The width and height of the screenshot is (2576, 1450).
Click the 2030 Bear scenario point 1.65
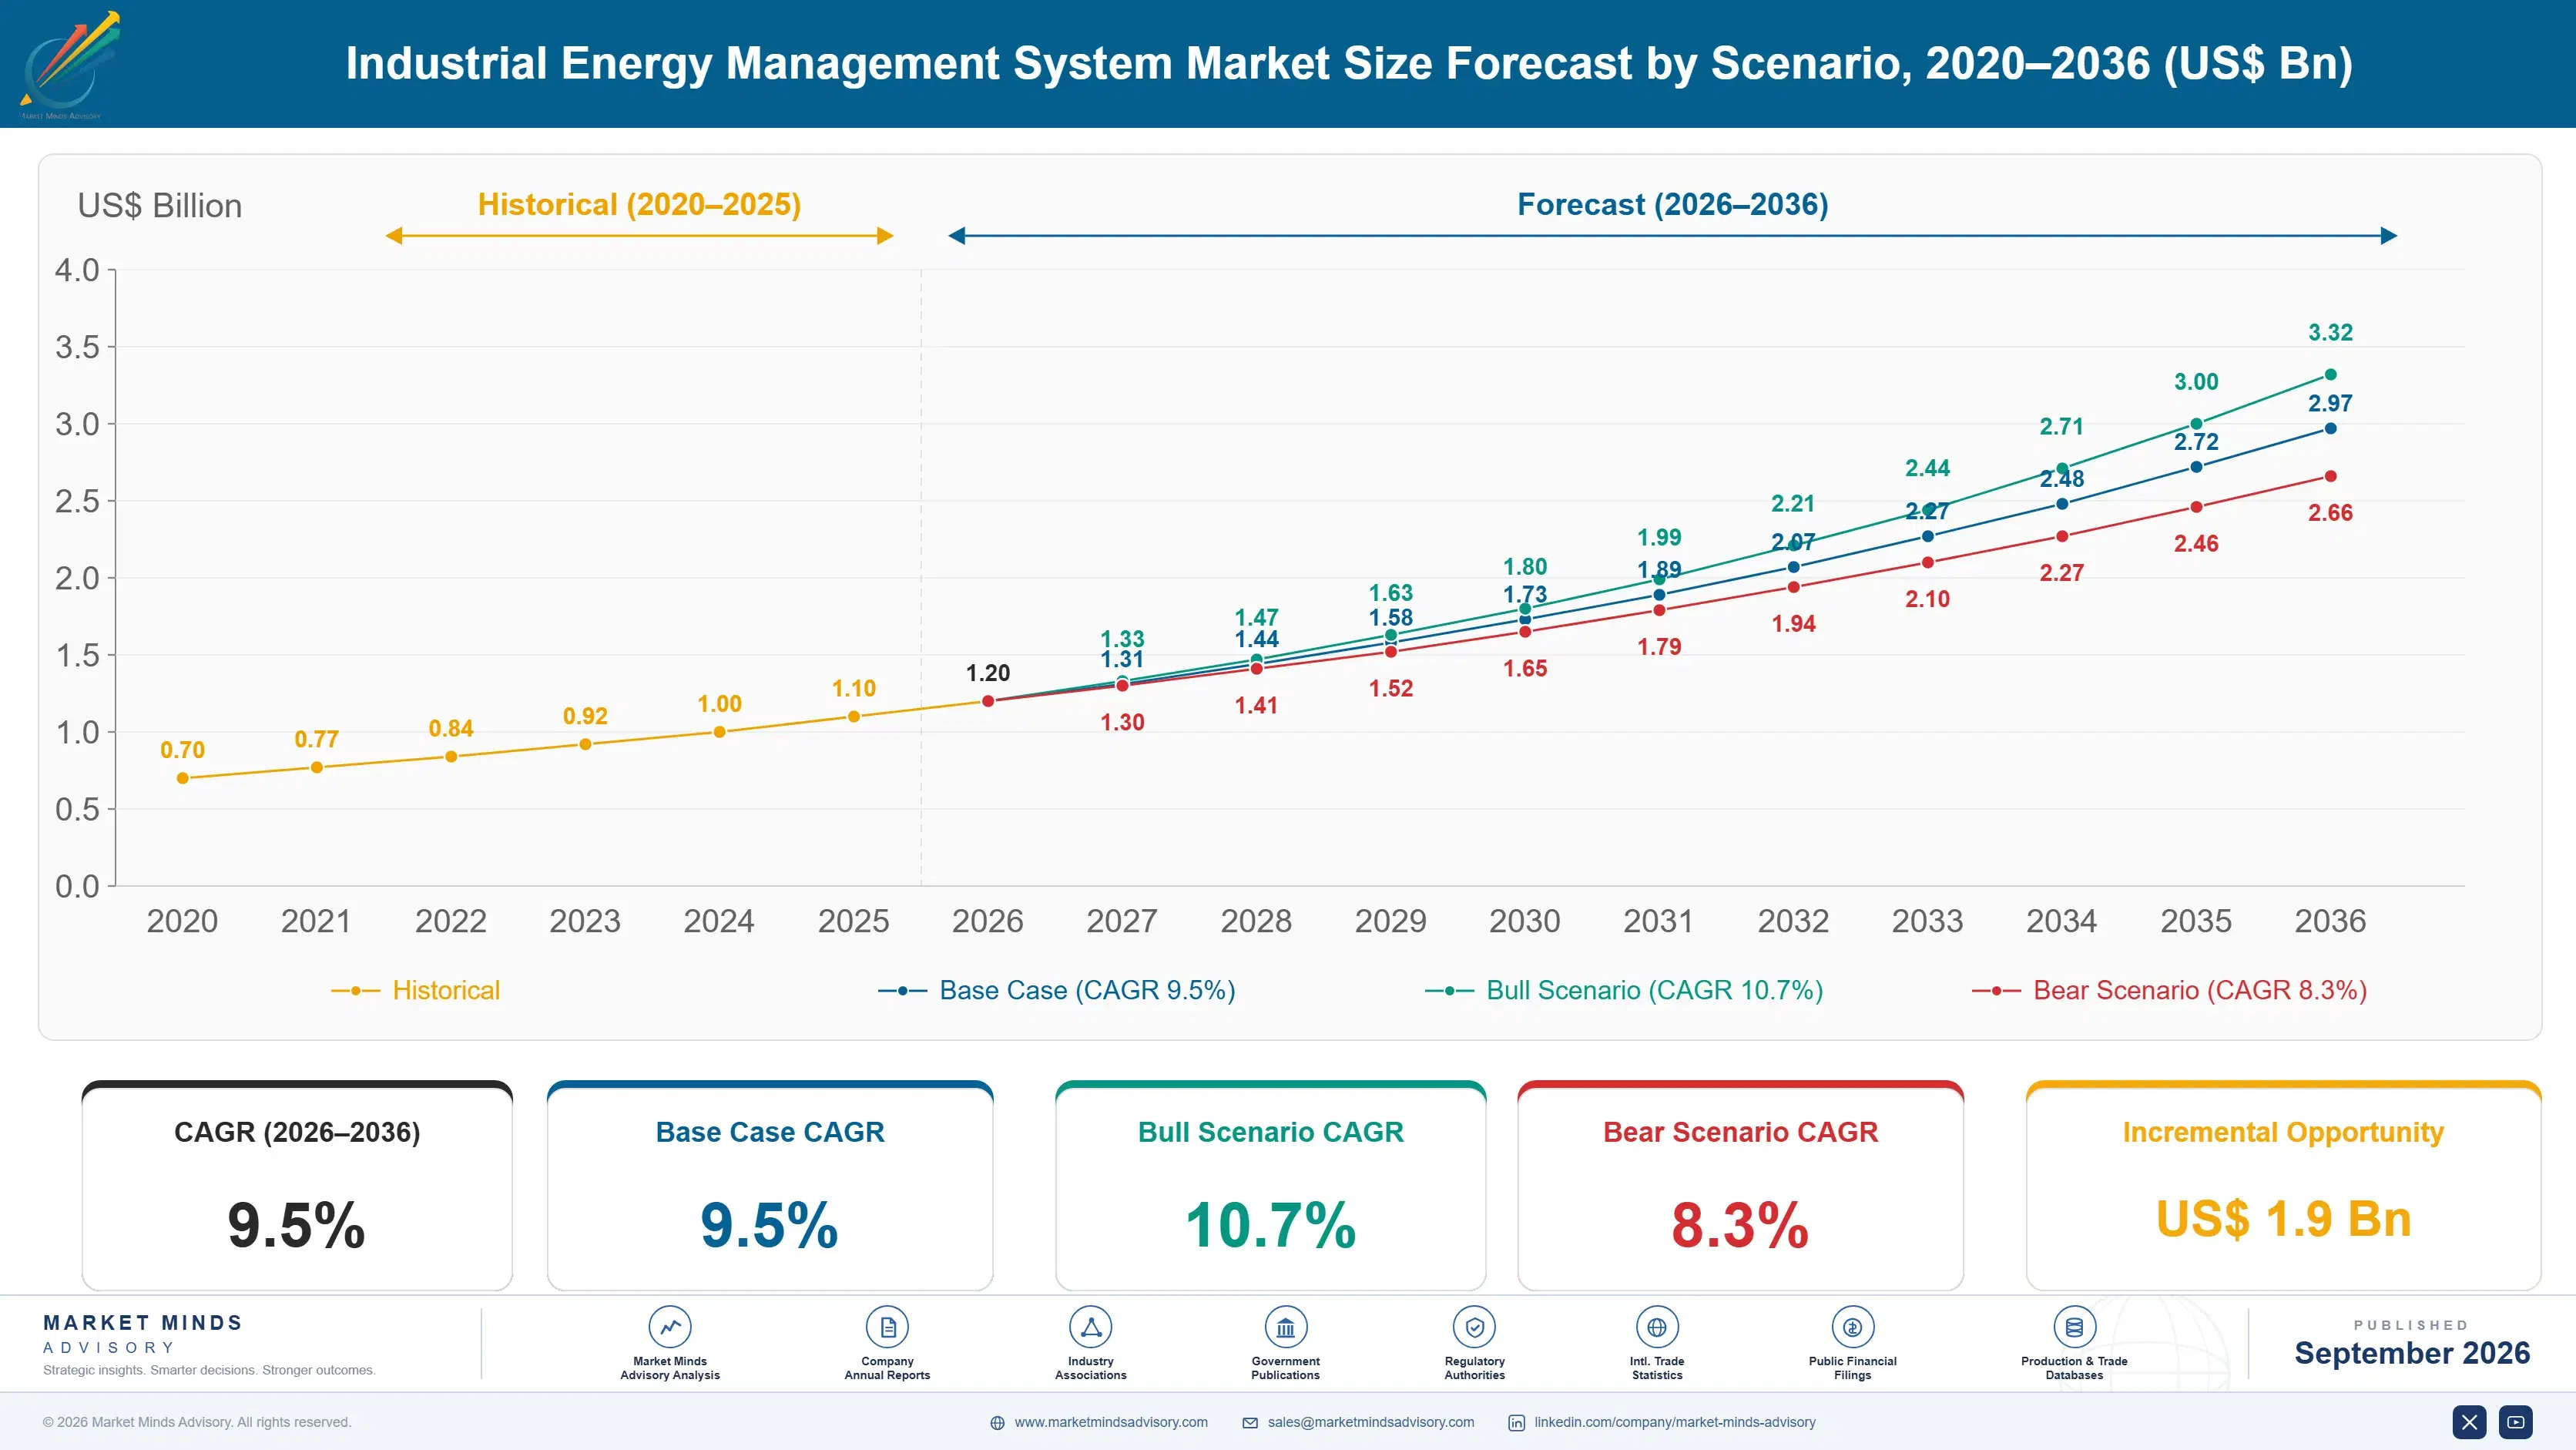(1525, 632)
